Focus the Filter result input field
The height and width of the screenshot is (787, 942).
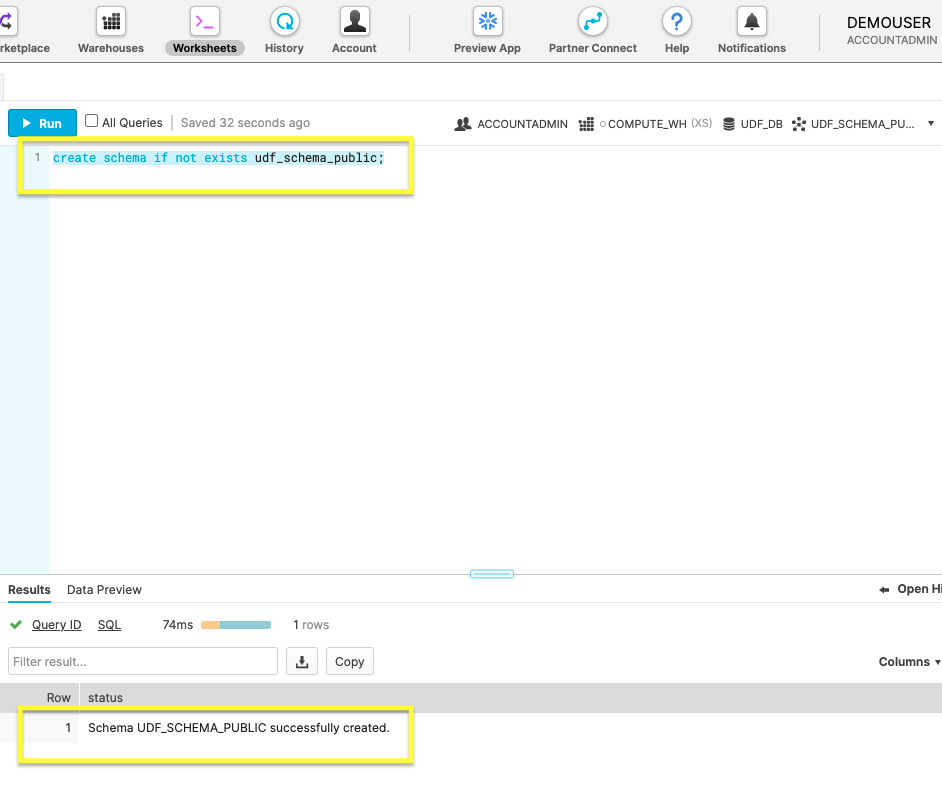point(143,661)
